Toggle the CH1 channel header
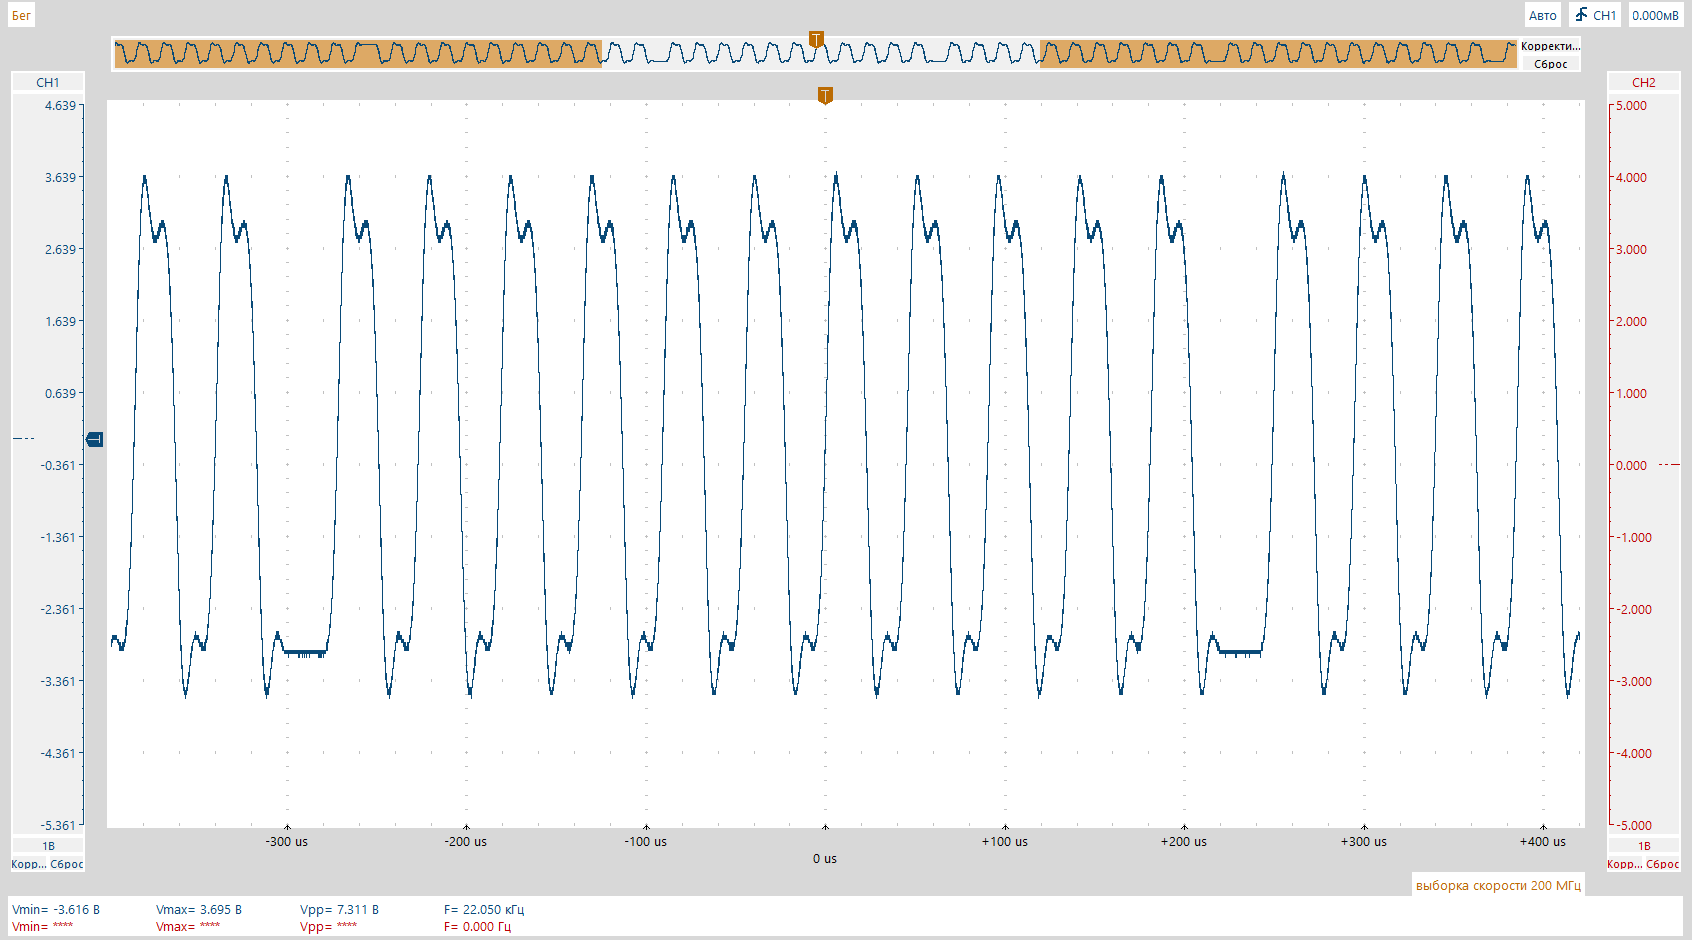 pyautogui.click(x=48, y=82)
